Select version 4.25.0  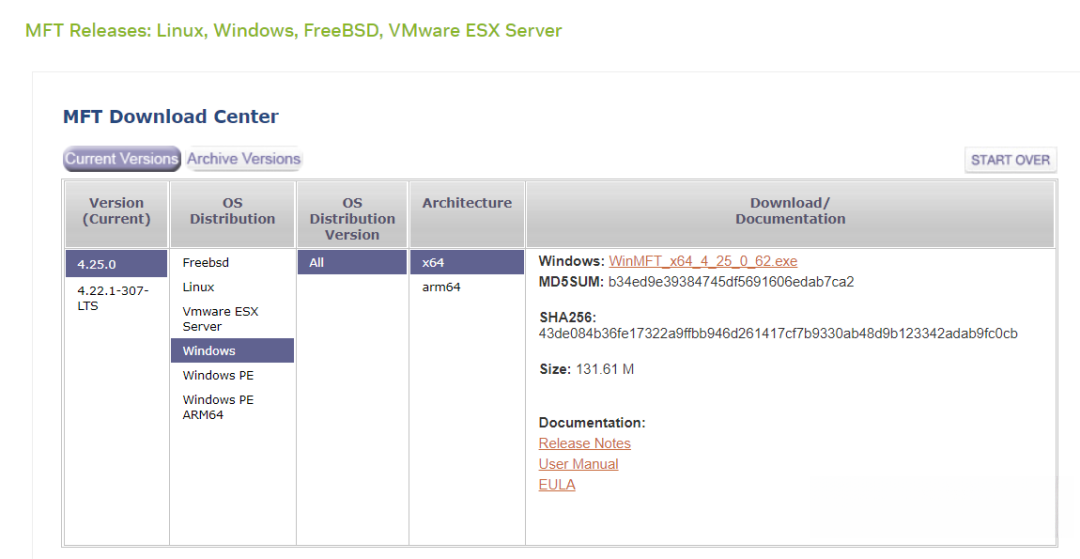[116, 264]
